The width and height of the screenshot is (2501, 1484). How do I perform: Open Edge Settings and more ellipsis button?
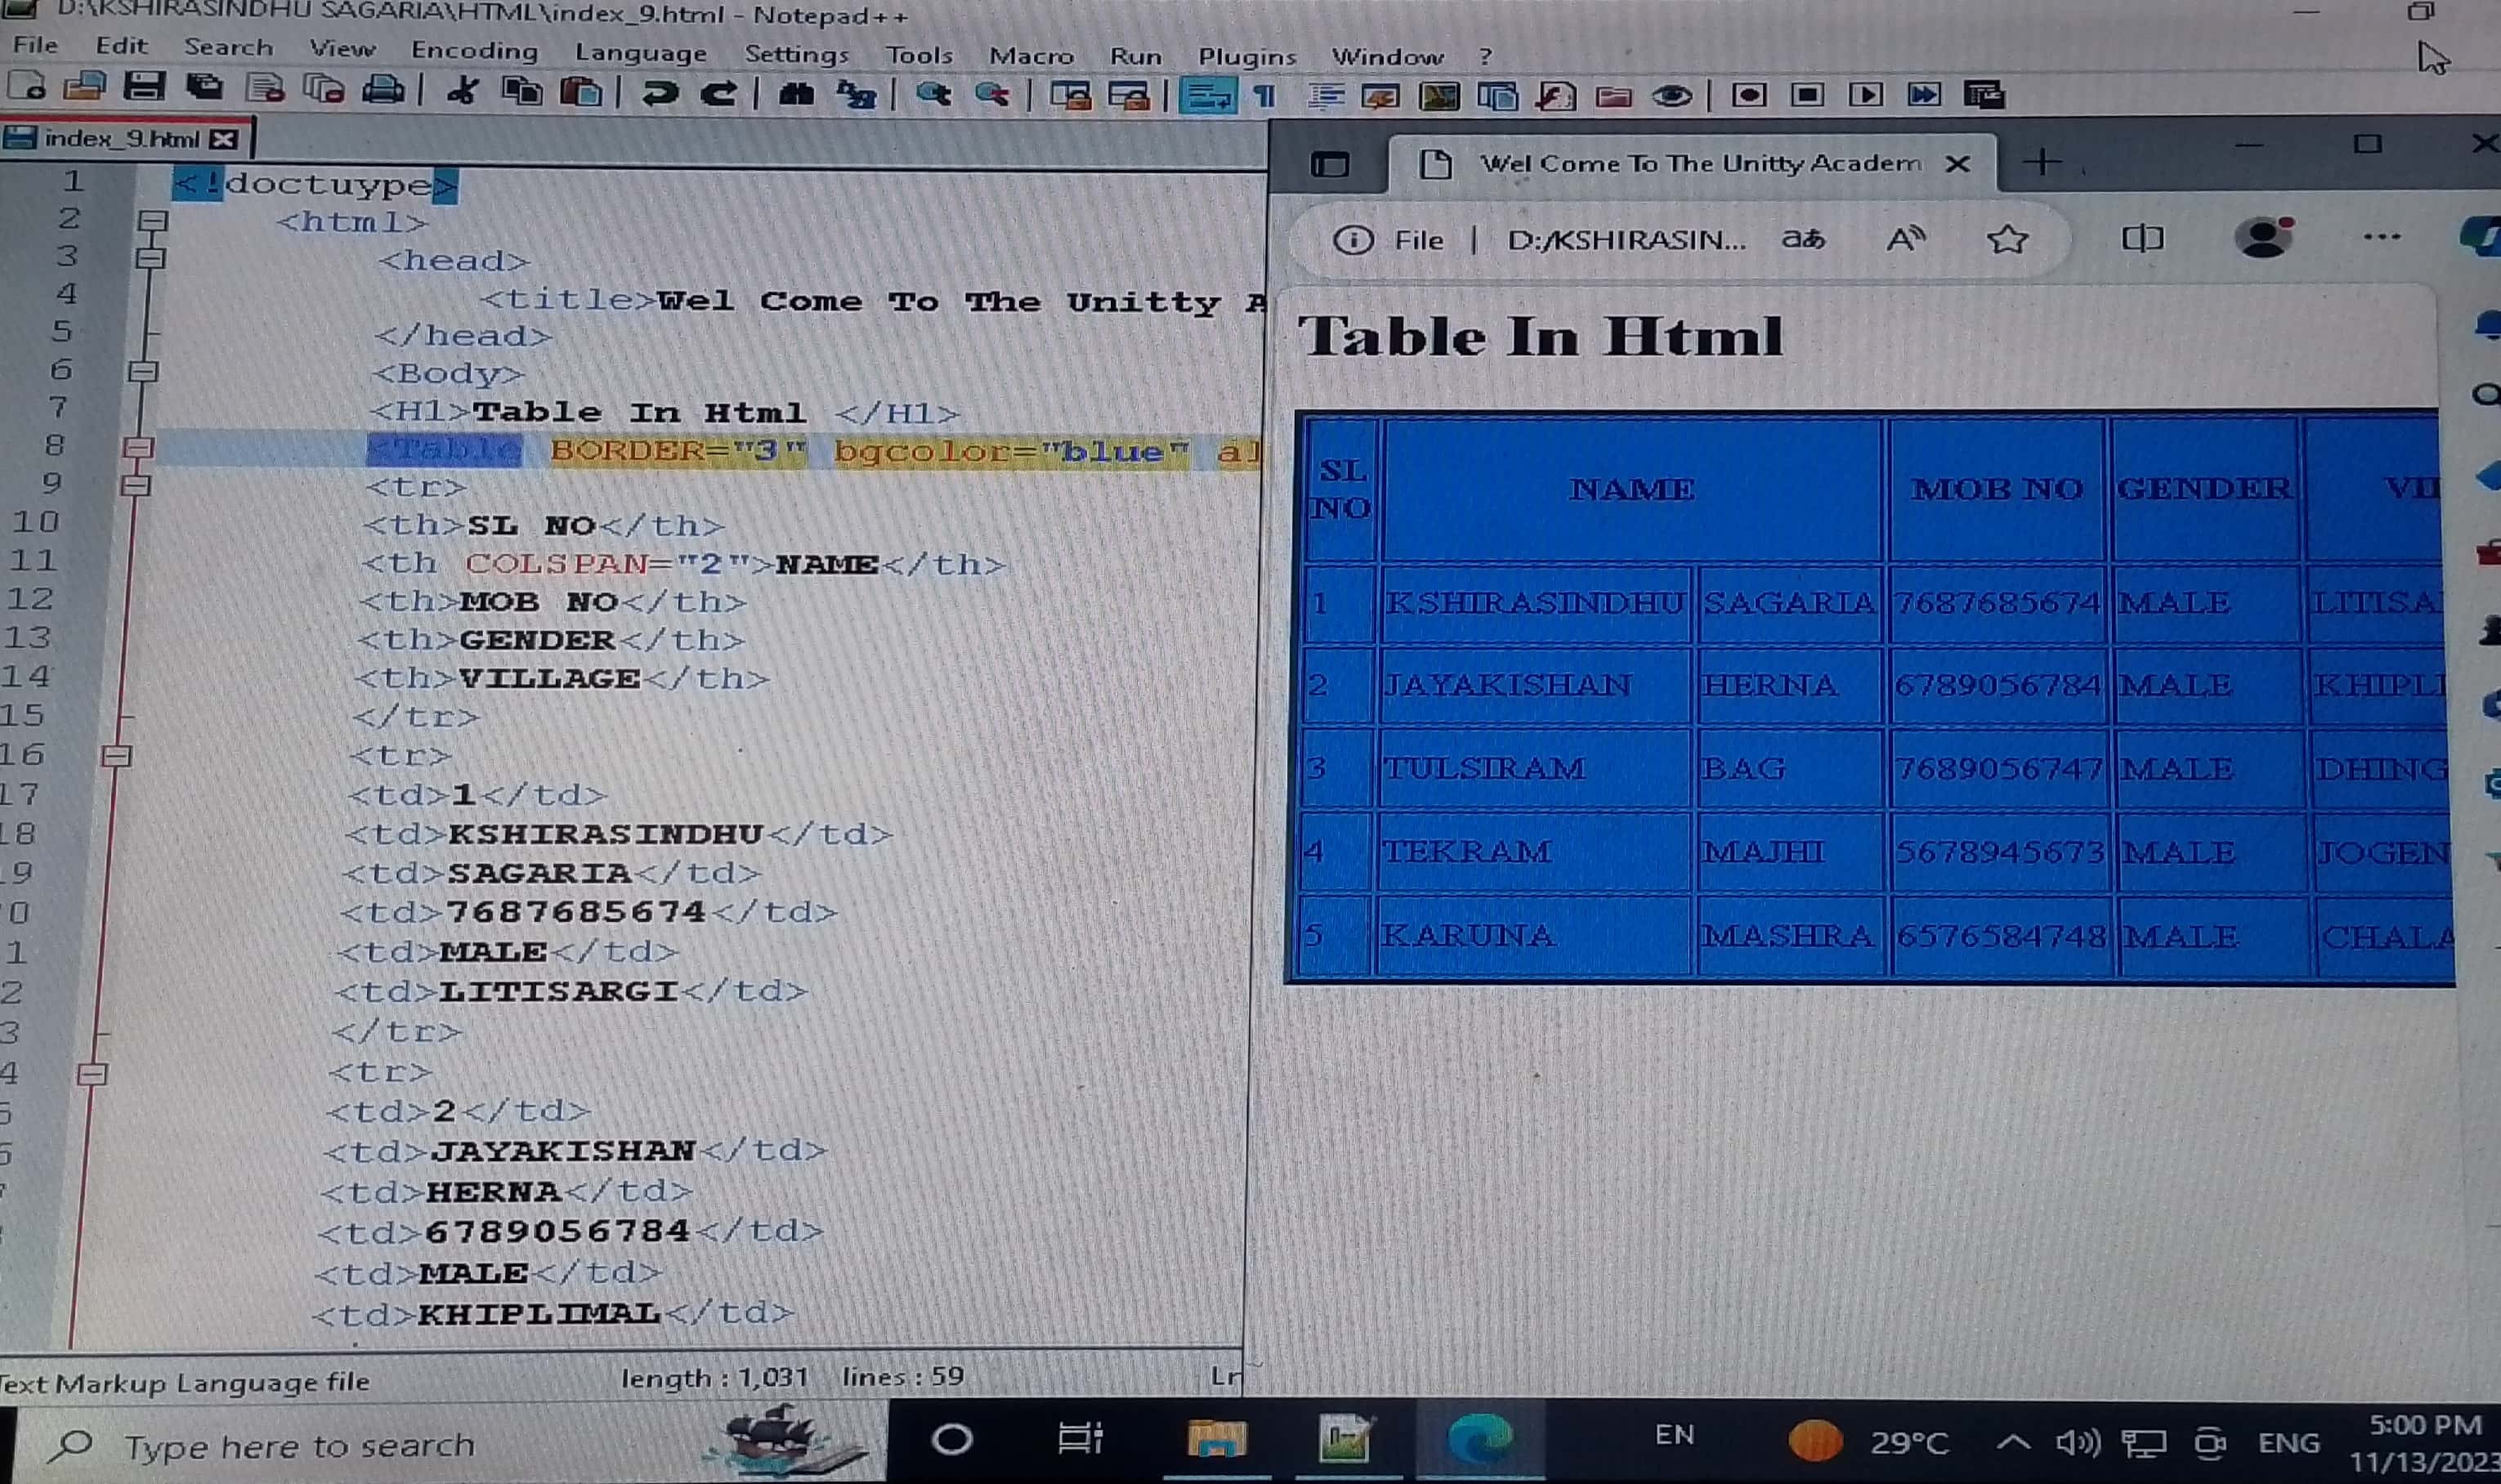pos(2381,238)
